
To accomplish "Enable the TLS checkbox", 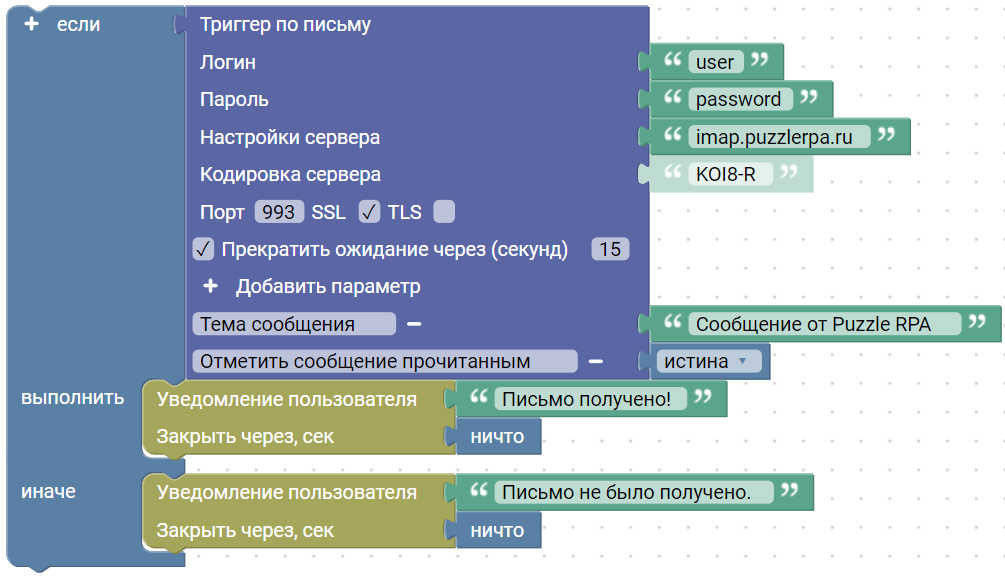I will 445,212.
